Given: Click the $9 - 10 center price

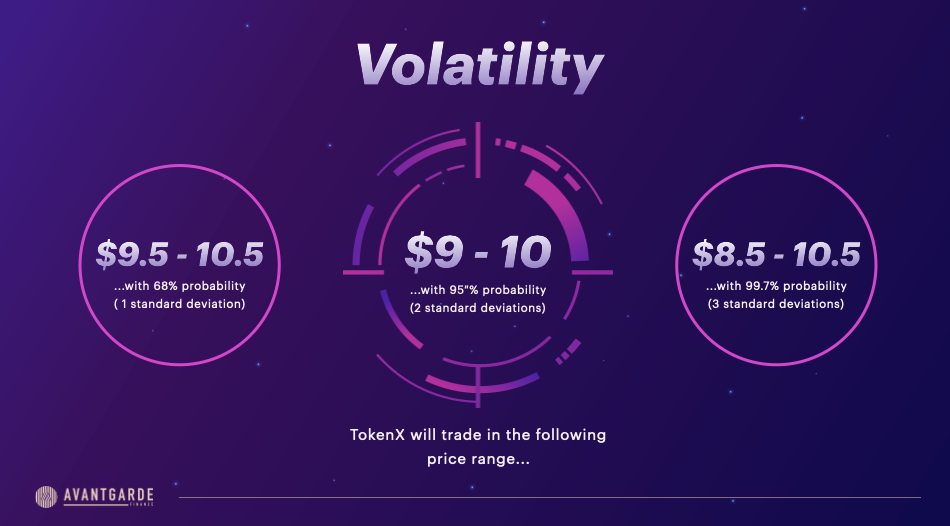Looking at the screenshot, I should point(478,251).
